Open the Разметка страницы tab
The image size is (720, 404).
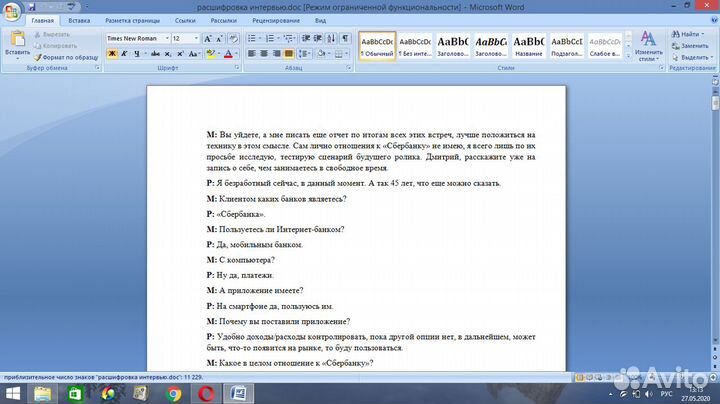[133, 20]
